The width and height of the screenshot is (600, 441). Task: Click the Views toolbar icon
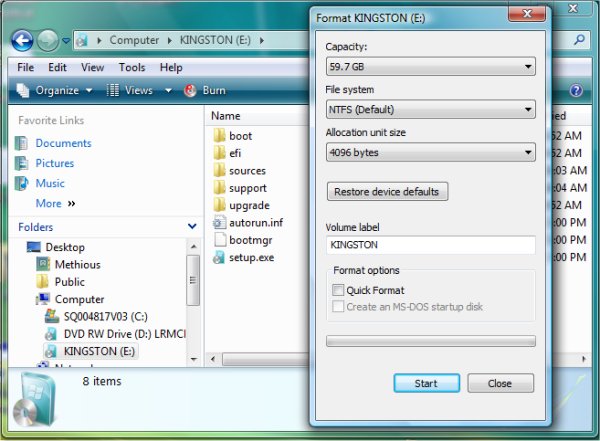[112, 91]
